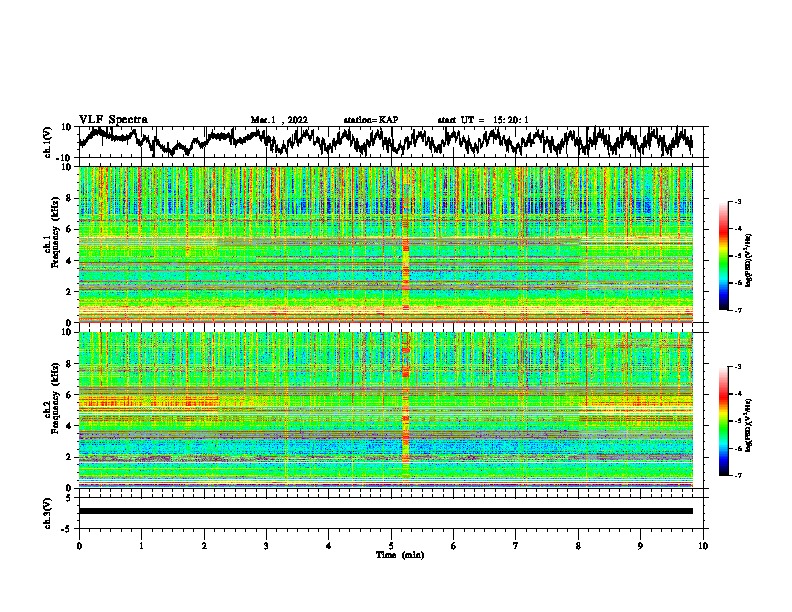Click the "ch.3(V)" axis label

tap(48, 513)
